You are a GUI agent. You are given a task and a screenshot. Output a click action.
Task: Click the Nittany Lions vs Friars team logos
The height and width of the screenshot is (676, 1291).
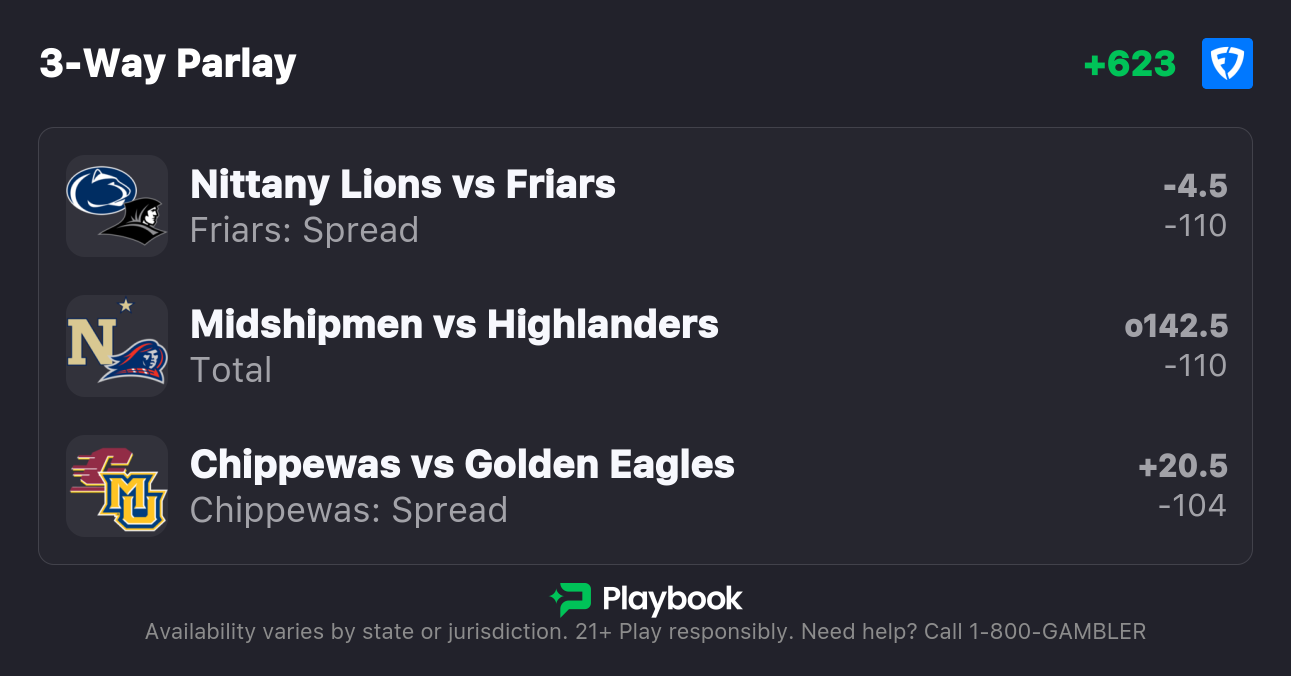coord(117,206)
